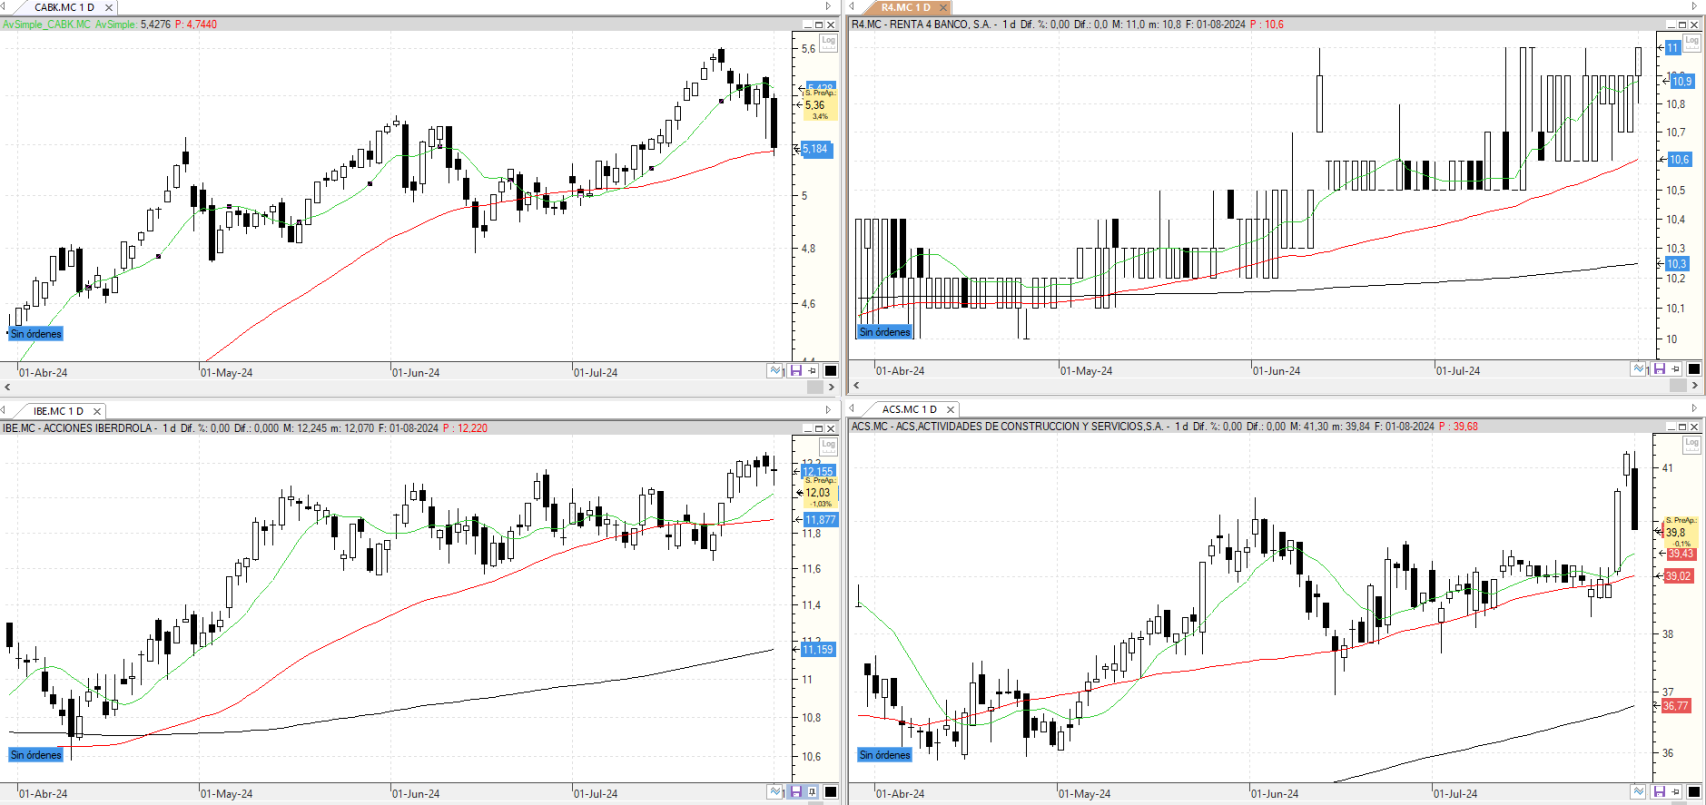Toggle Log scale on CABK.MC chart

click(x=828, y=41)
